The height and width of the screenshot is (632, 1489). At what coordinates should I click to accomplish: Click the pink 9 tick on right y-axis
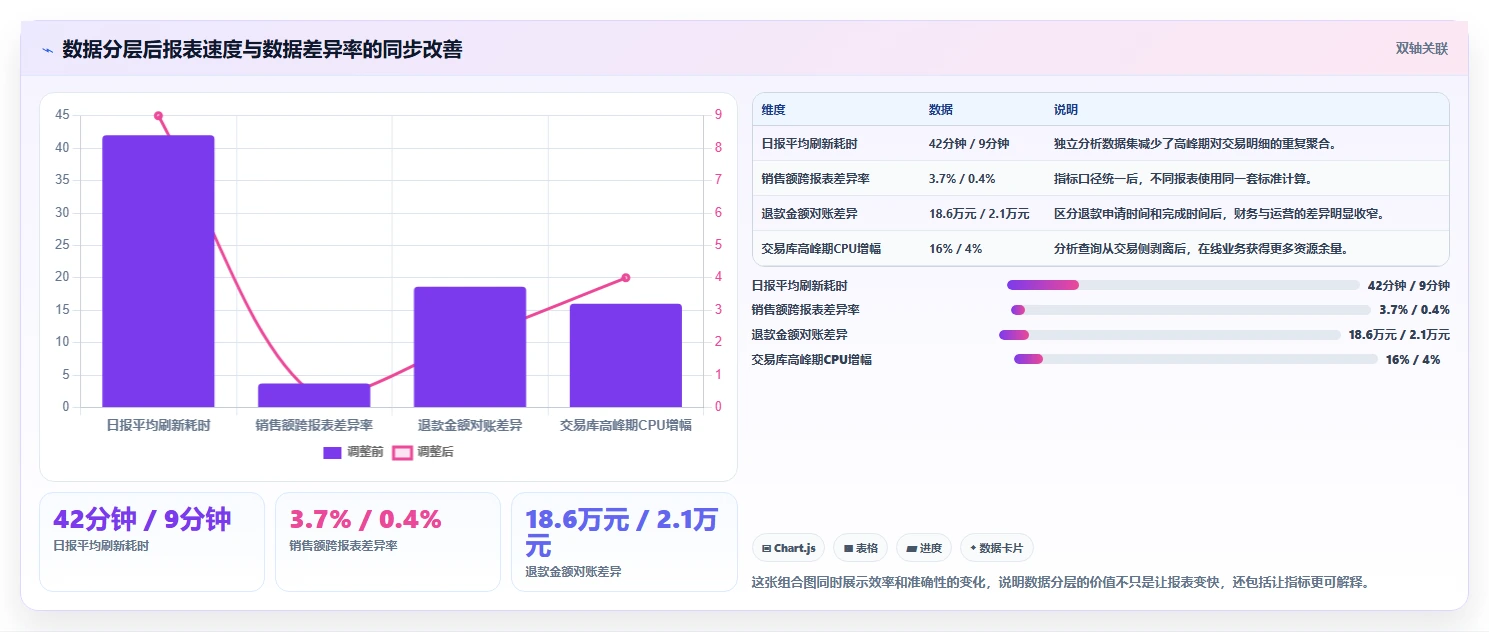click(718, 116)
